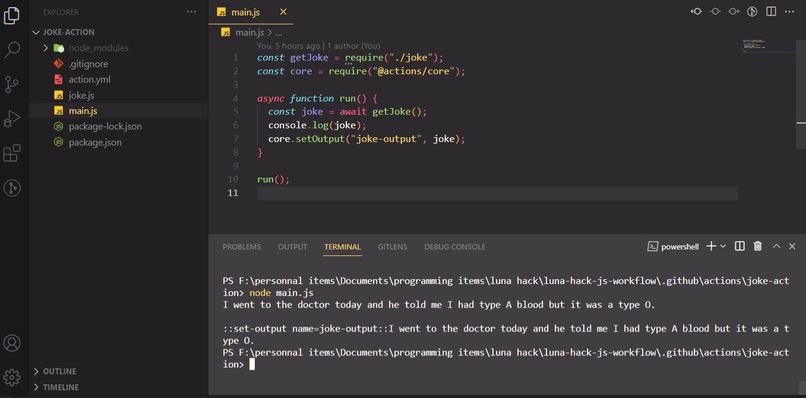
Task: Click the run function name on line 4
Action: [347, 98]
